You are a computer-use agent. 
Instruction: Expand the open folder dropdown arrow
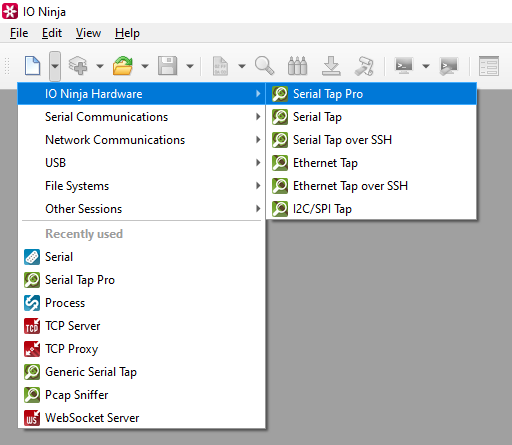click(x=145, y=66)
